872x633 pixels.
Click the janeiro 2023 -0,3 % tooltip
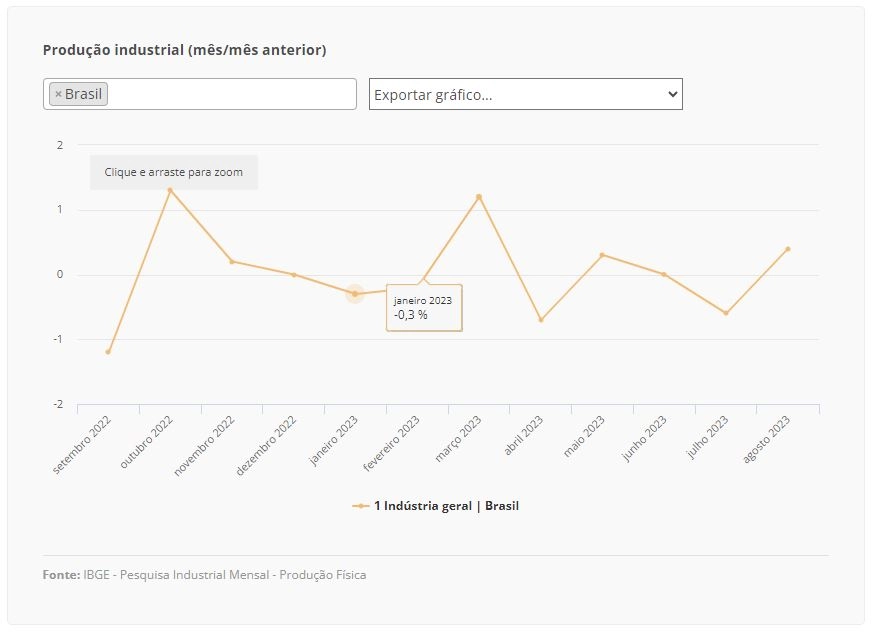pos(424,308)
